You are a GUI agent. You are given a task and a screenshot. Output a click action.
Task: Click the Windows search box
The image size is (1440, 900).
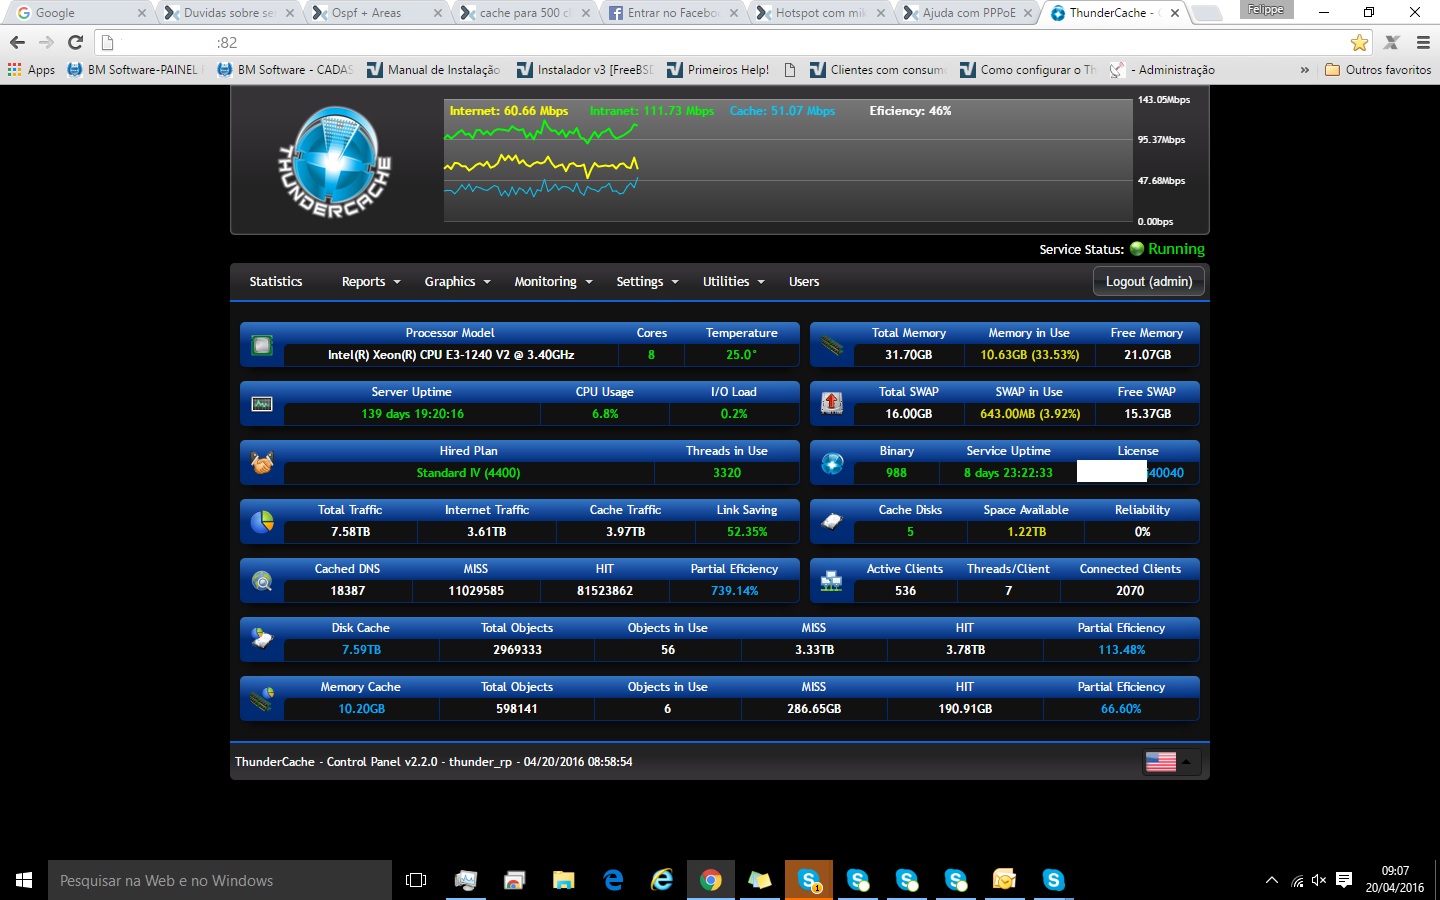click(x=220, y=880)
